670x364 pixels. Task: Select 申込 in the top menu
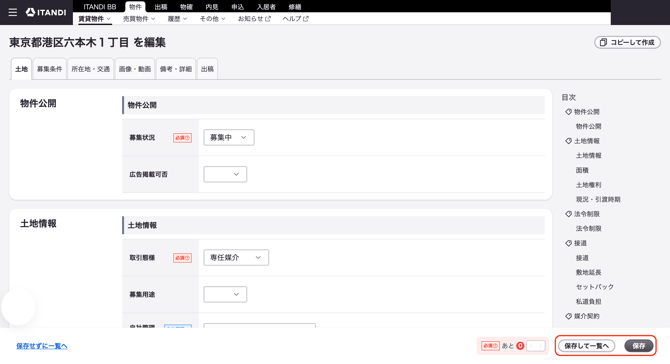pos(237,7)
